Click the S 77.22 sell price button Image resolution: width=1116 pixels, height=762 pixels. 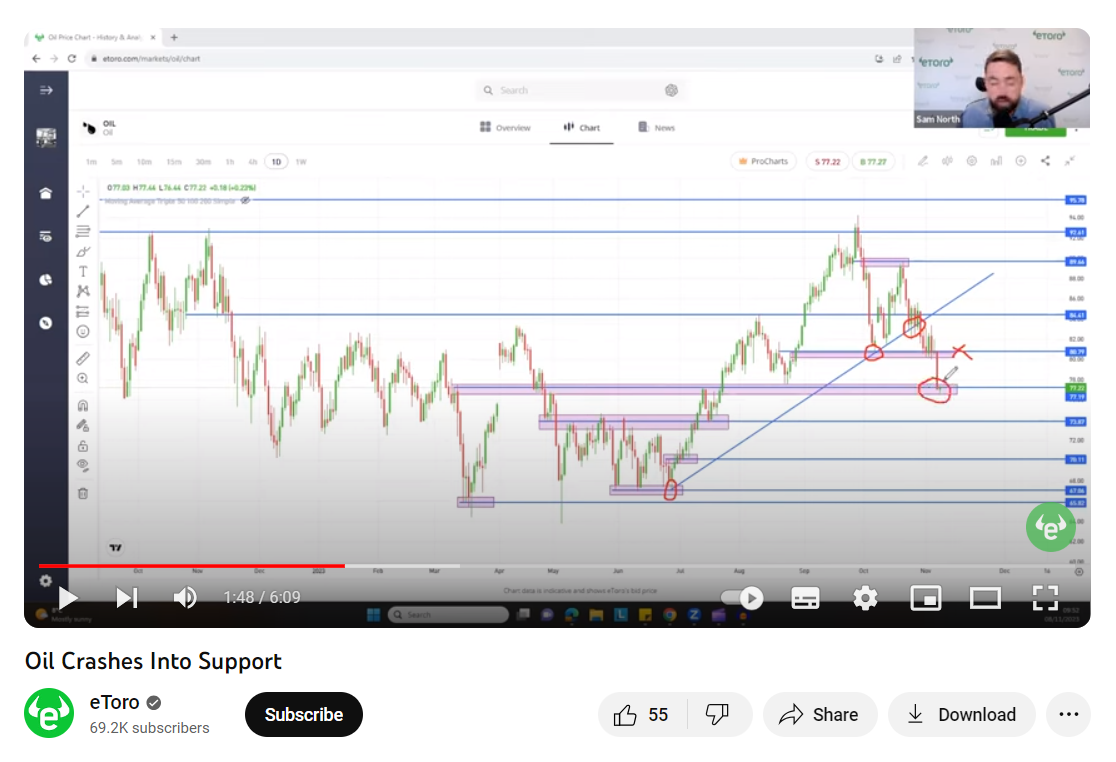pyautogui.click(x=827, y=162)
